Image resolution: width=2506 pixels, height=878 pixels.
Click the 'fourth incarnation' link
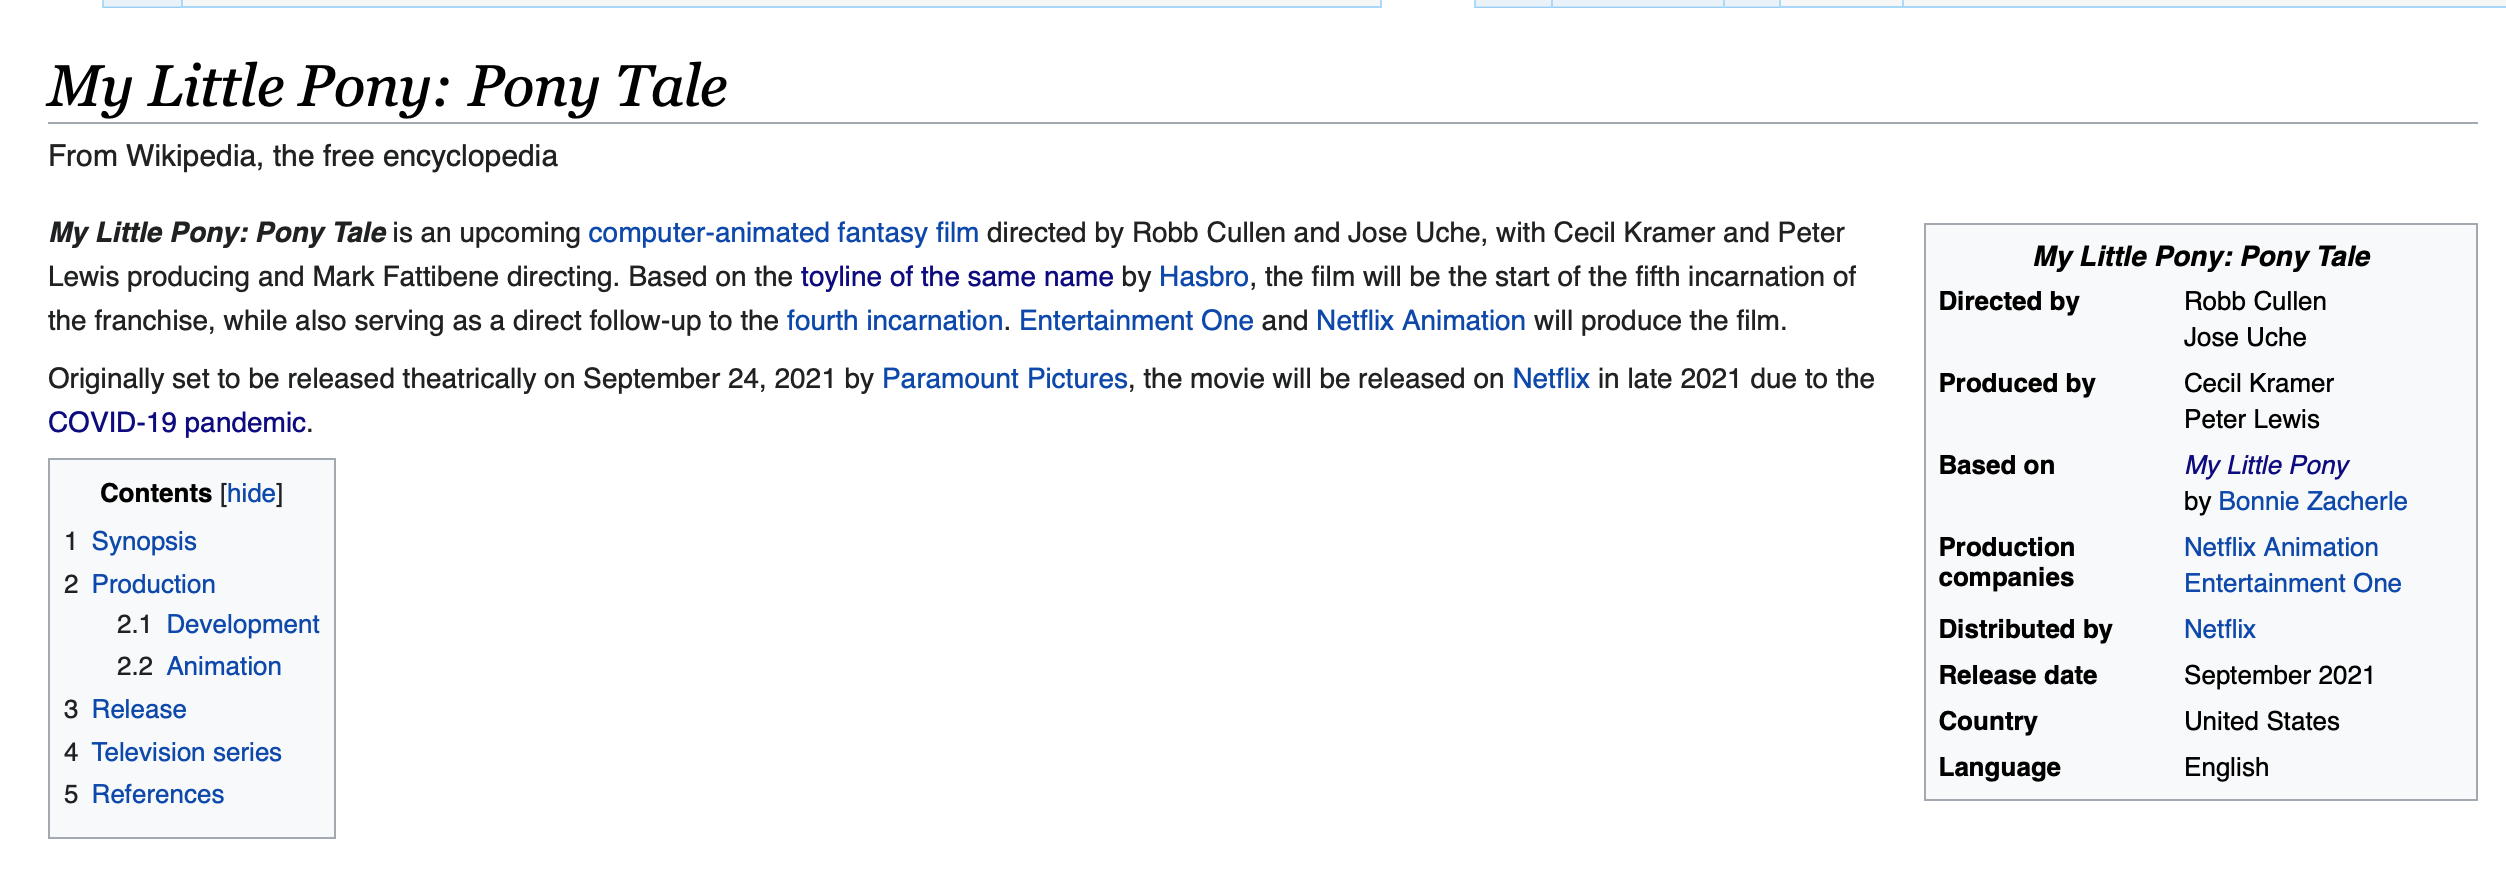[x=895, y=321]
